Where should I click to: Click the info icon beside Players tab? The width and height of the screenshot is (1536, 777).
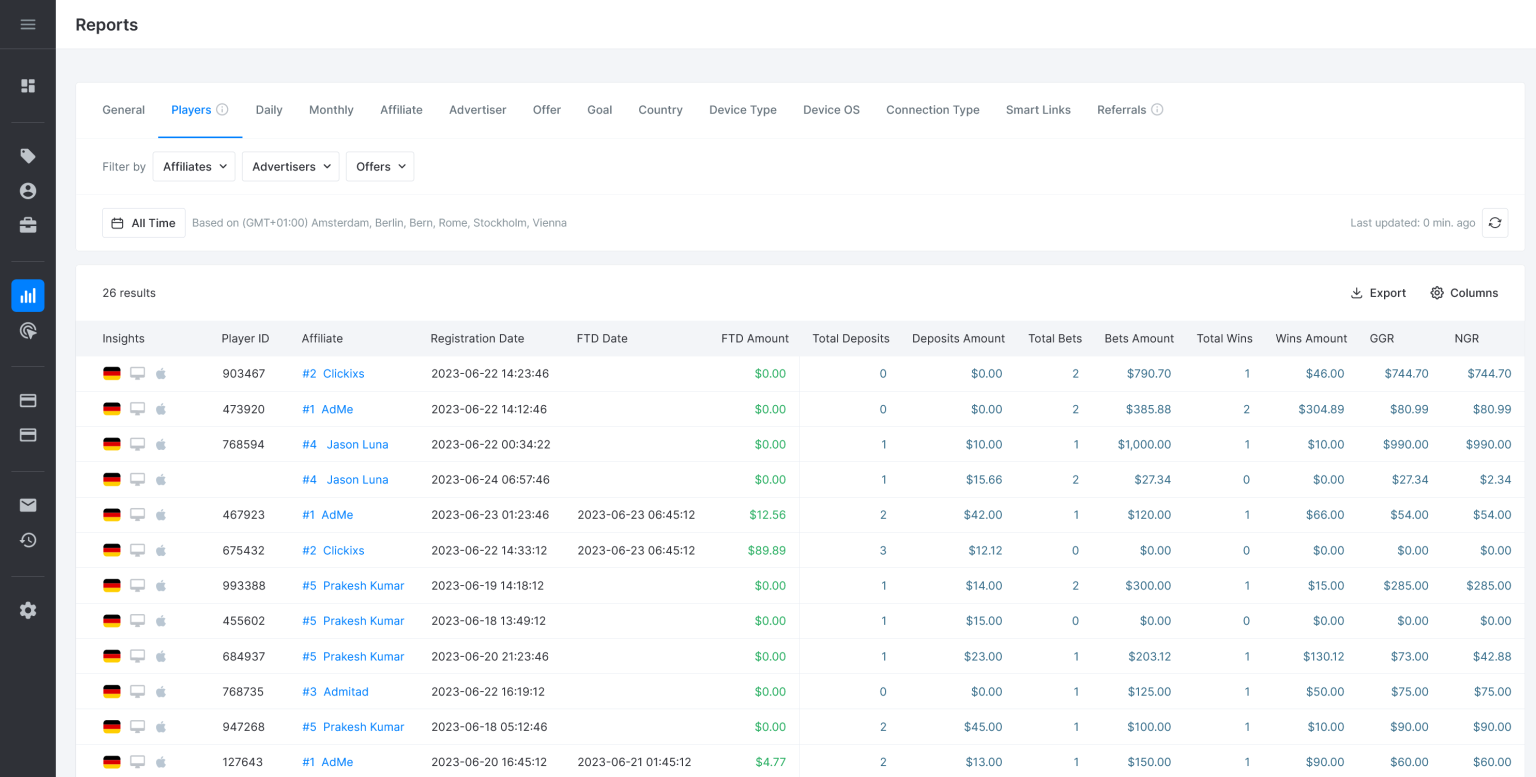[222, 110]
